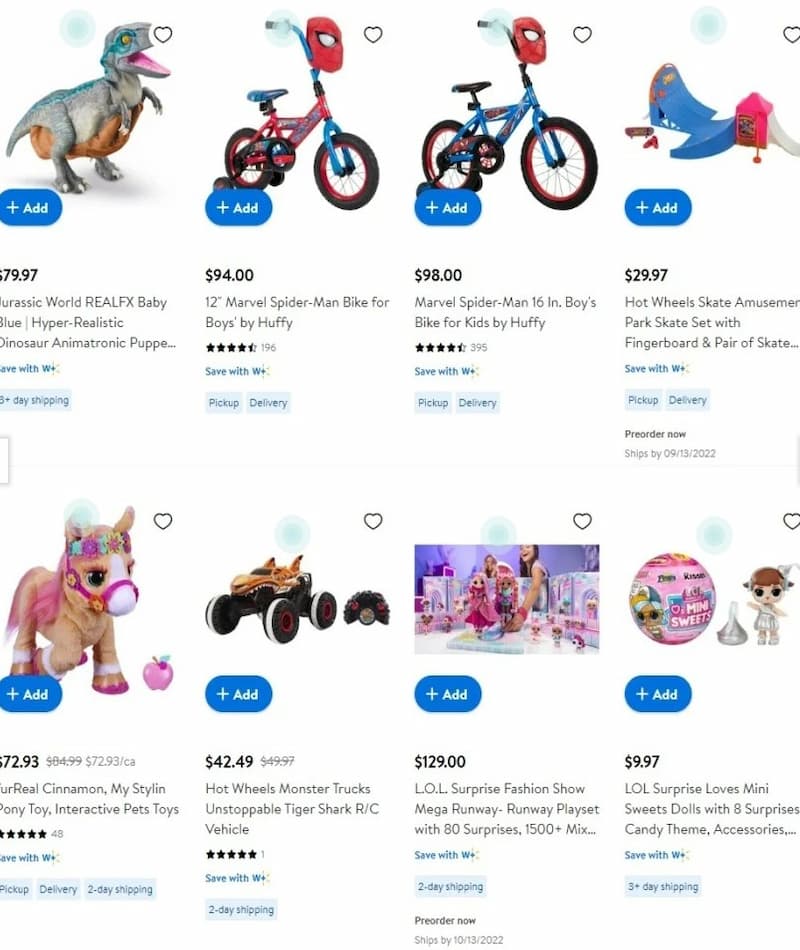View the L.O.L. Surprise playset image
Viewport: 800px width, 950px height.
[x=507, y=599]
